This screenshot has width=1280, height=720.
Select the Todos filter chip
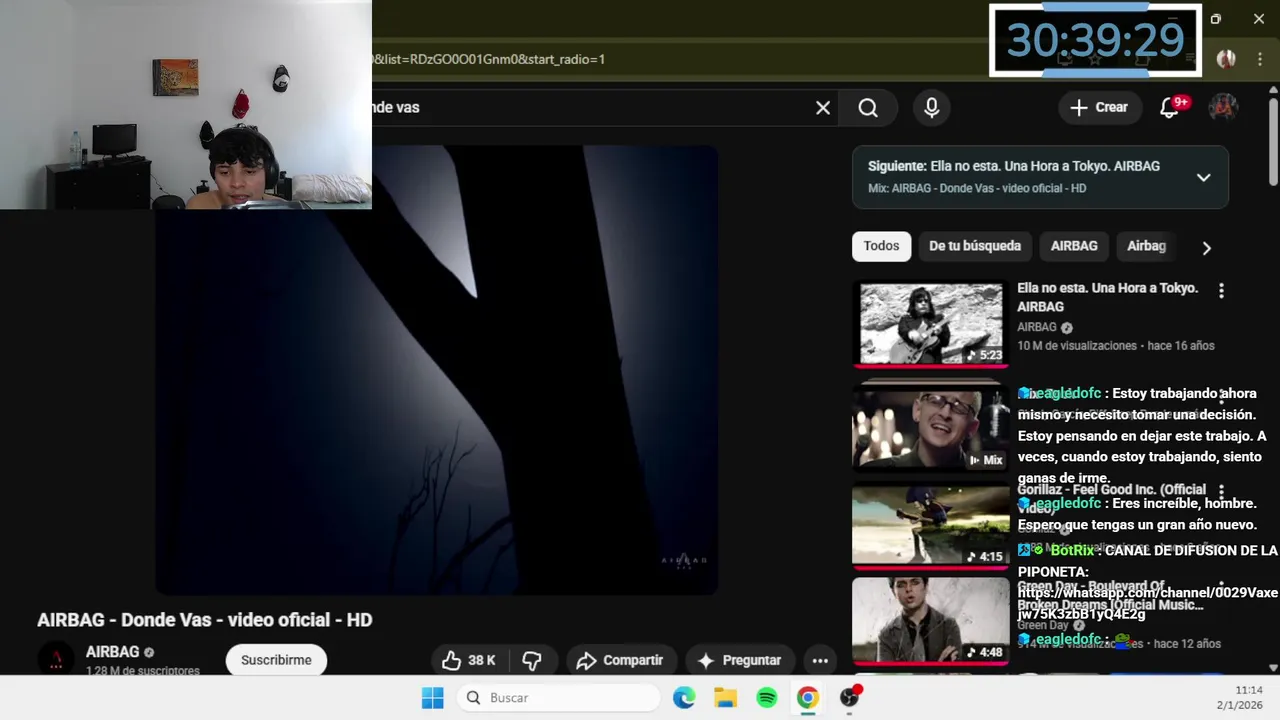(881, 246)
